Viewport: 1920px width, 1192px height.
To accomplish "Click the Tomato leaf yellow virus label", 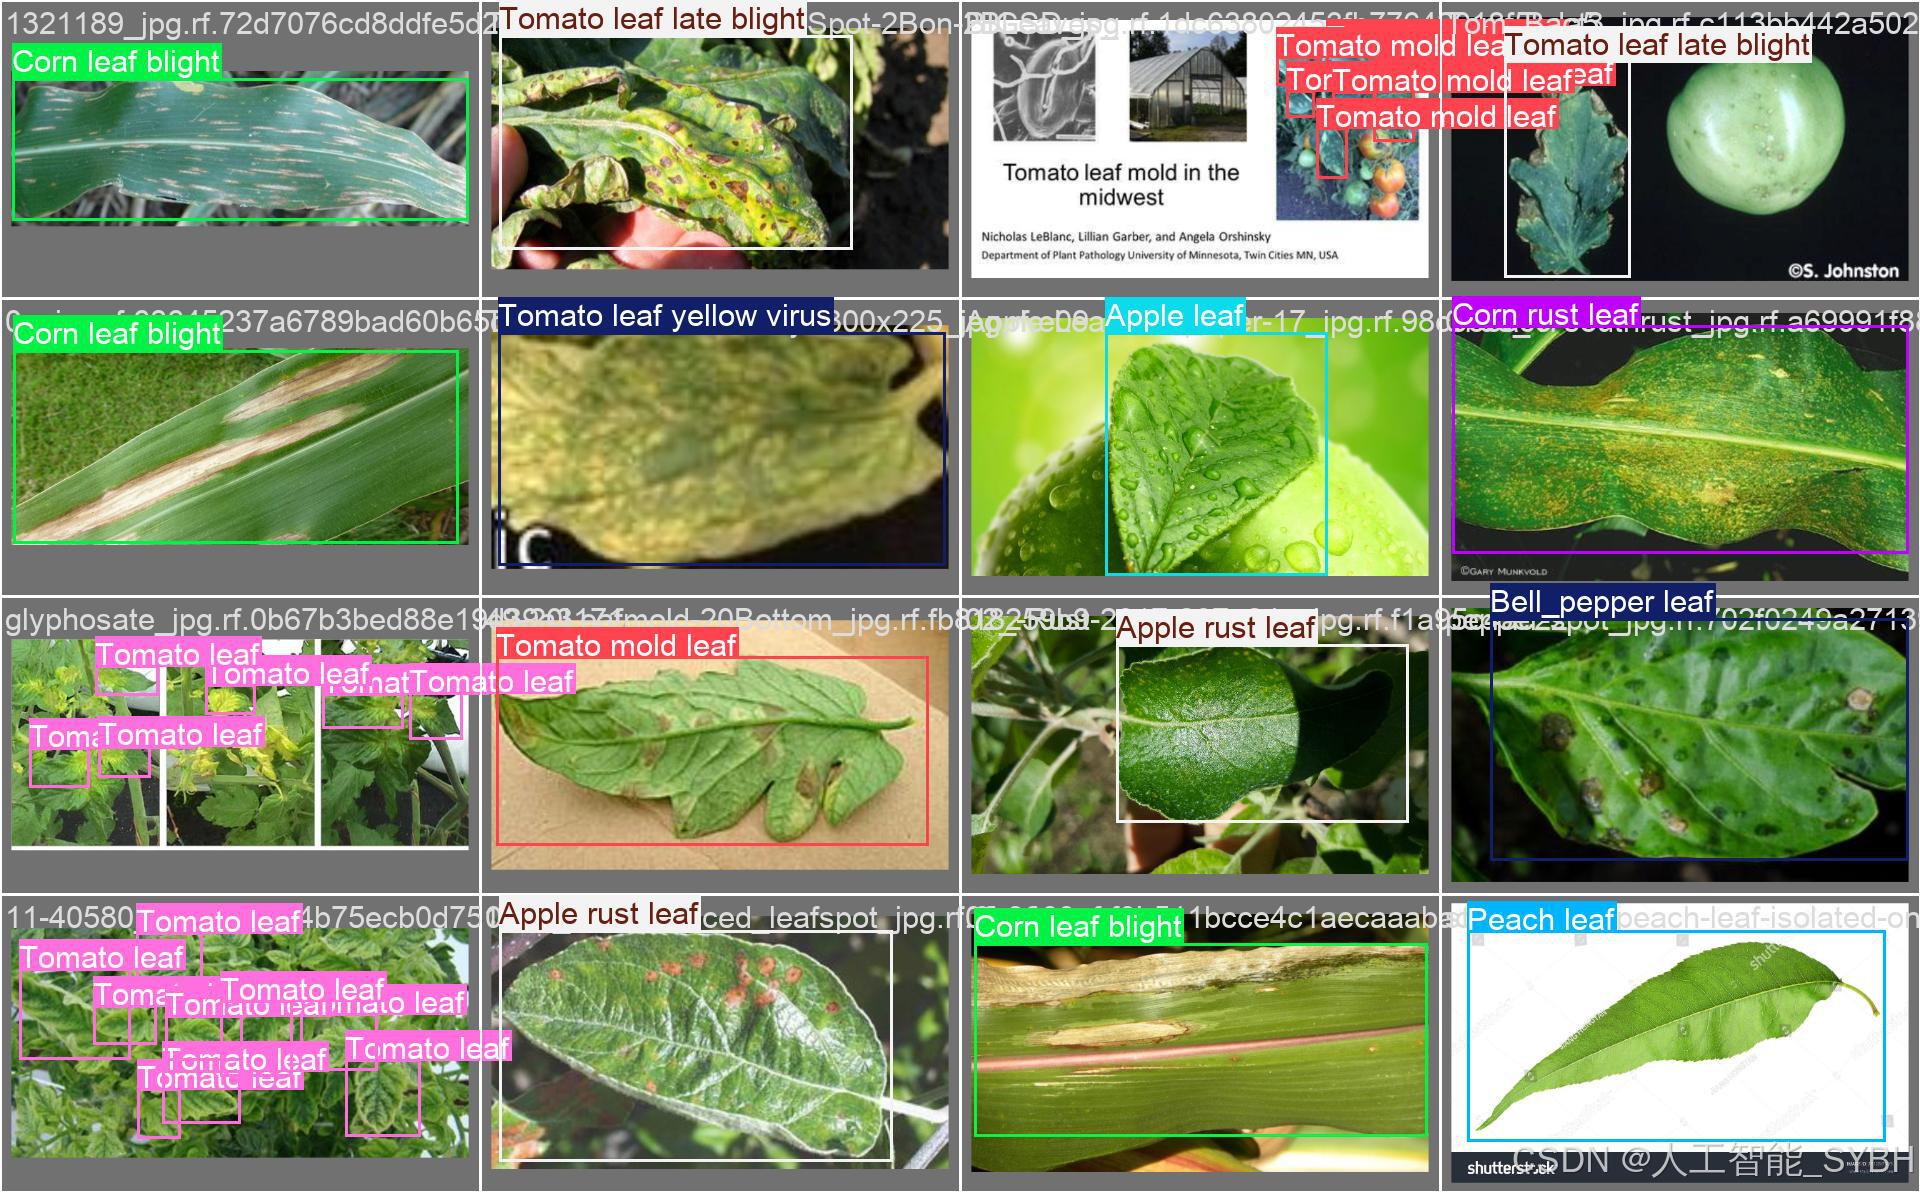I will pos(664,316).
